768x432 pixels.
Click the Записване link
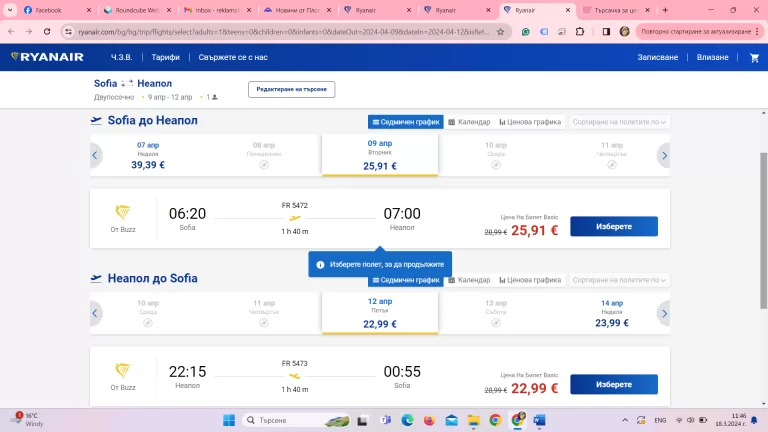tap(658, 57)
